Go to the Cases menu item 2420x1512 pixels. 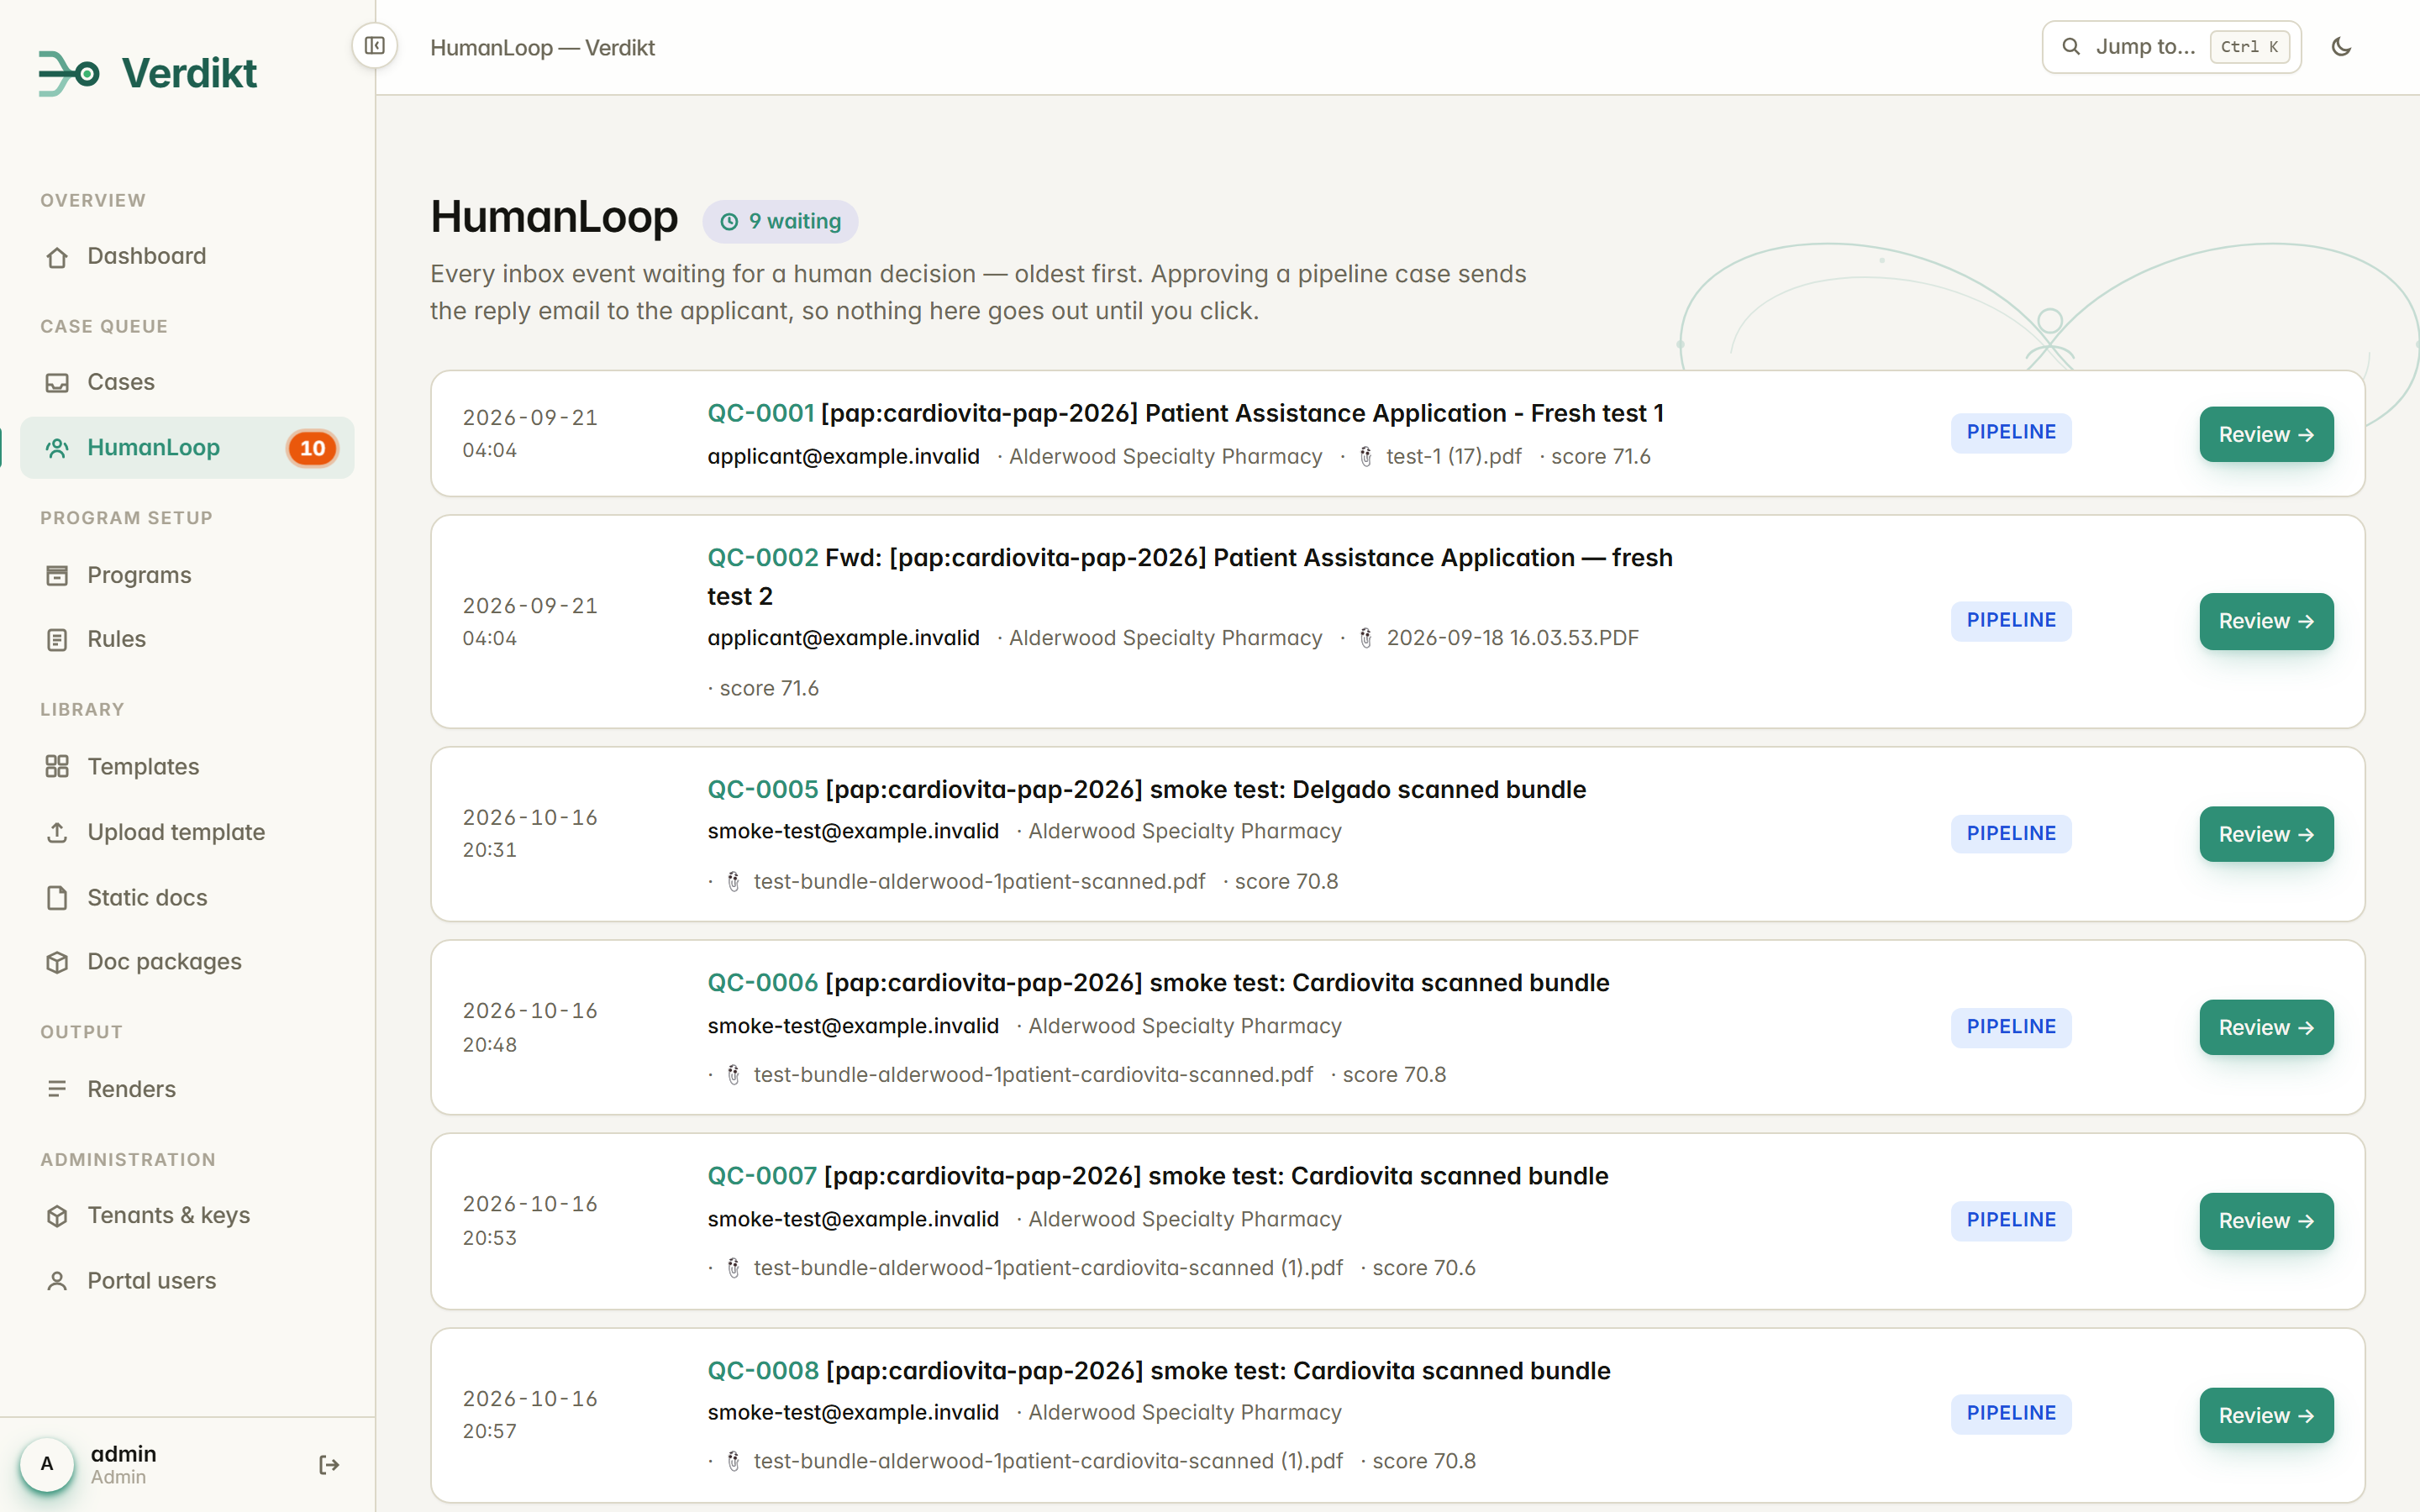click(x=187, y=382)
